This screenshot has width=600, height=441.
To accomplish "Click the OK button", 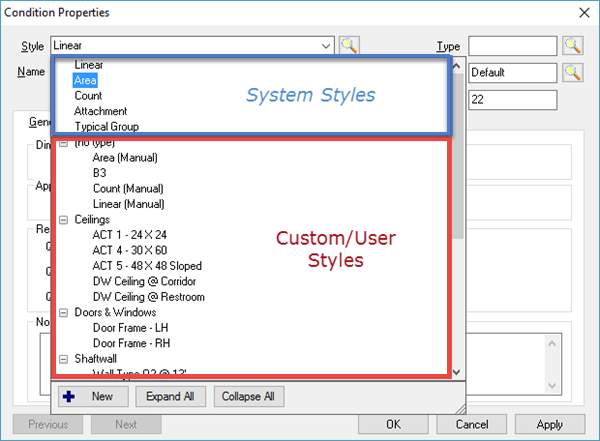I will coord(393,424).
